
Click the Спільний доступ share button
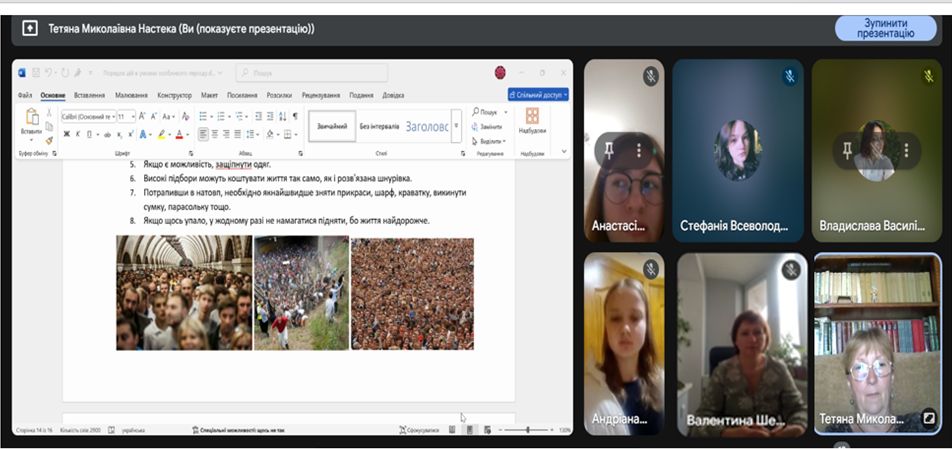[538, 95]
